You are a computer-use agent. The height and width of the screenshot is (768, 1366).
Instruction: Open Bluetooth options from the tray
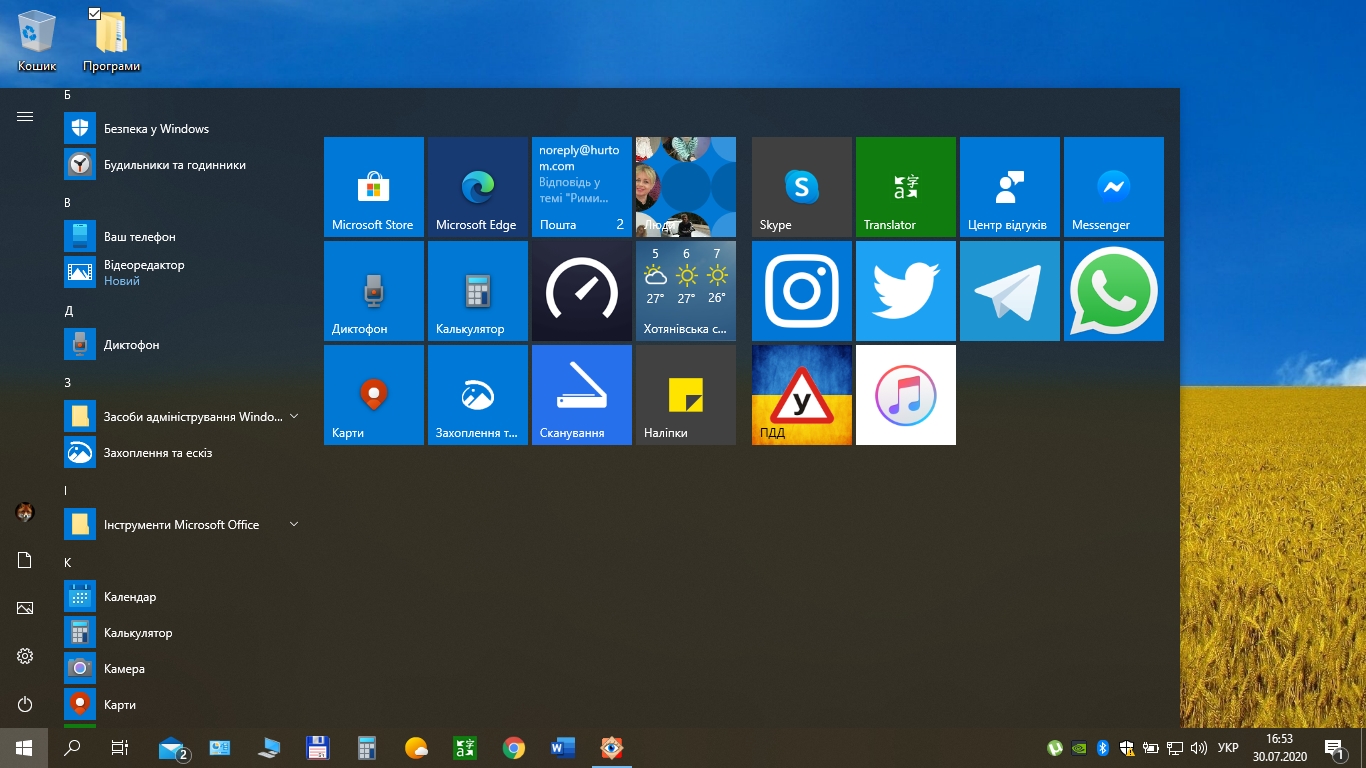[x=1102, y=747]
